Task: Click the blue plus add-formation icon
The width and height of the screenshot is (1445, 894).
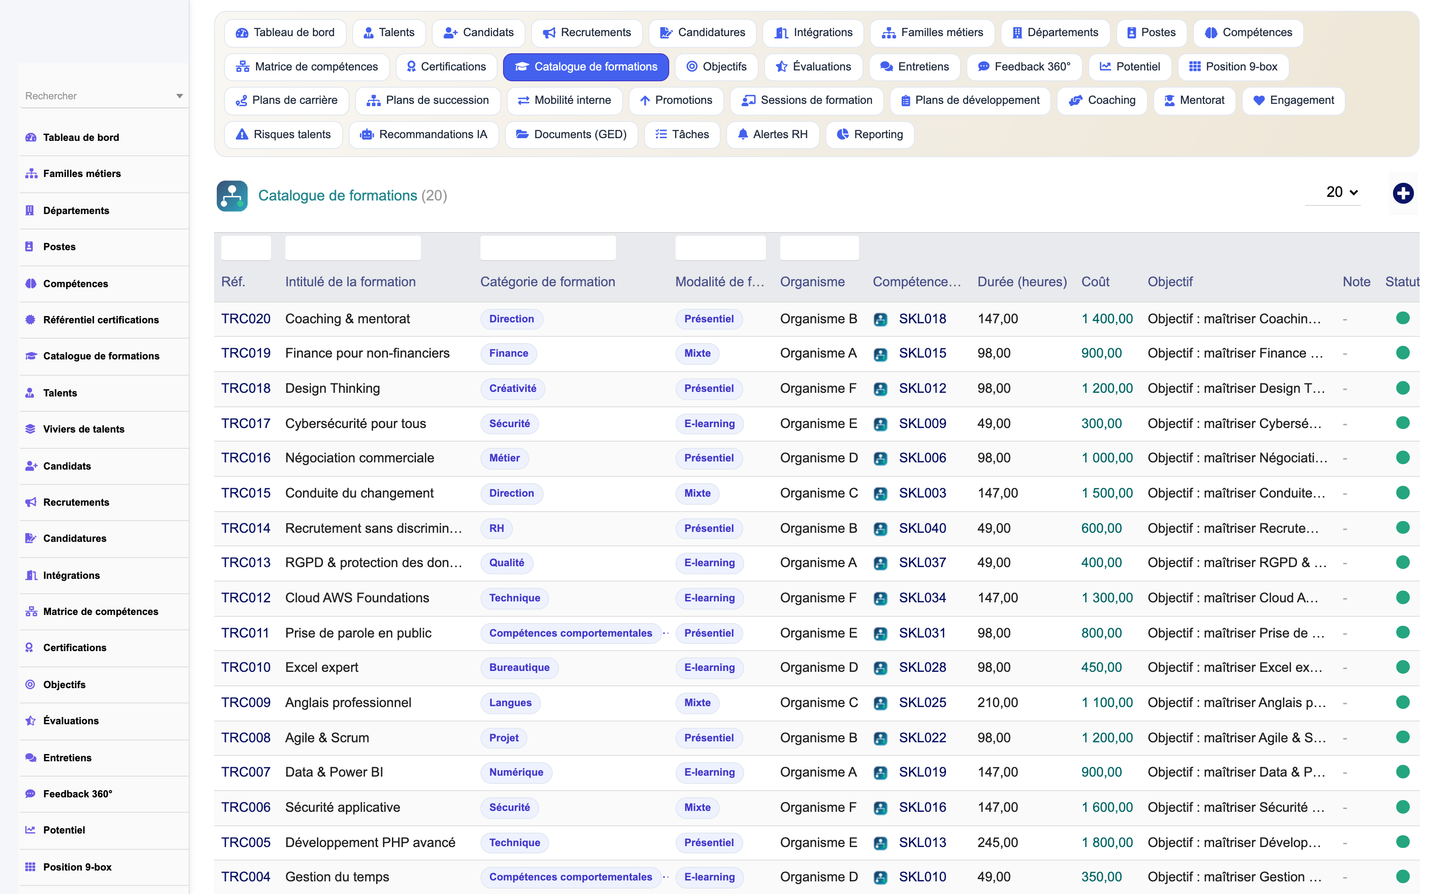Action: point(1403,193)
